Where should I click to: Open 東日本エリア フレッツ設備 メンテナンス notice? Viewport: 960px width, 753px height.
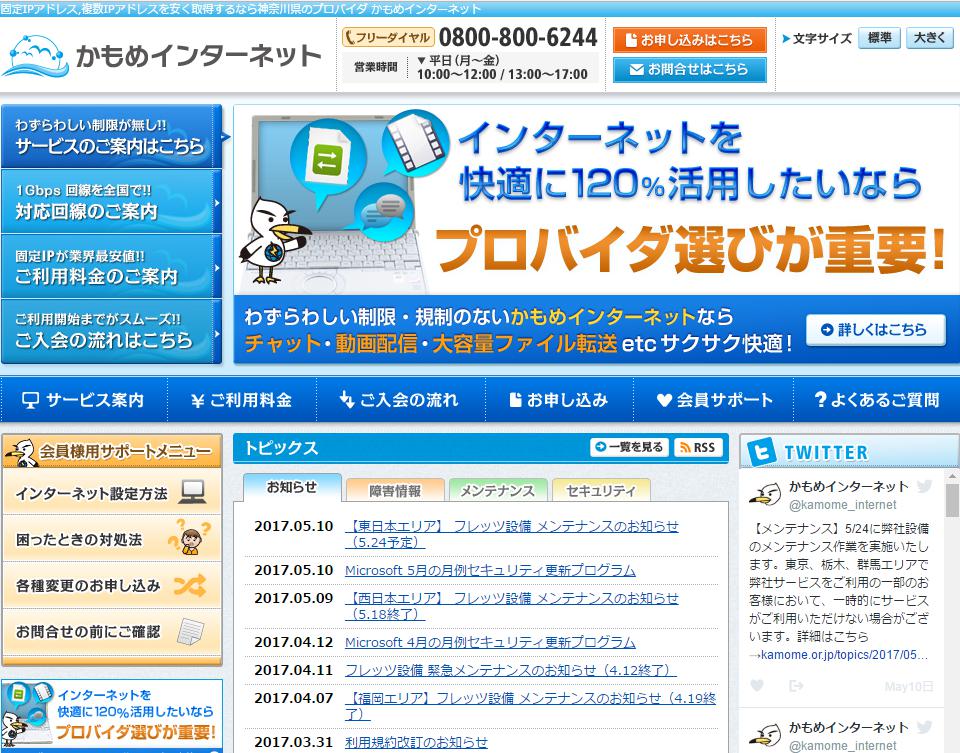tap(512, 534)
